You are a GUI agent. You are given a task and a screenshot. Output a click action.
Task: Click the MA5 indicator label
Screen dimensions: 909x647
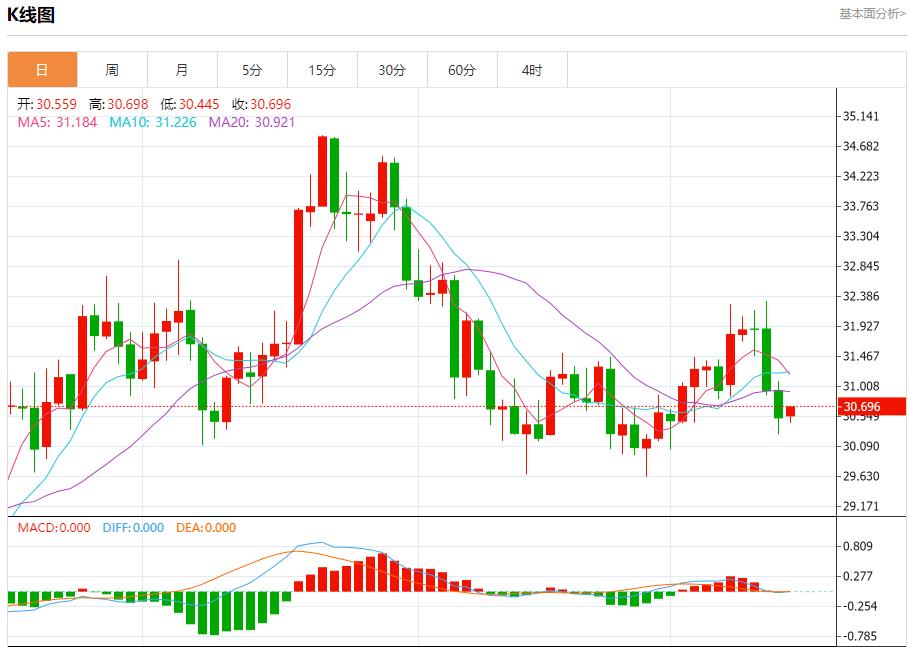54,122
